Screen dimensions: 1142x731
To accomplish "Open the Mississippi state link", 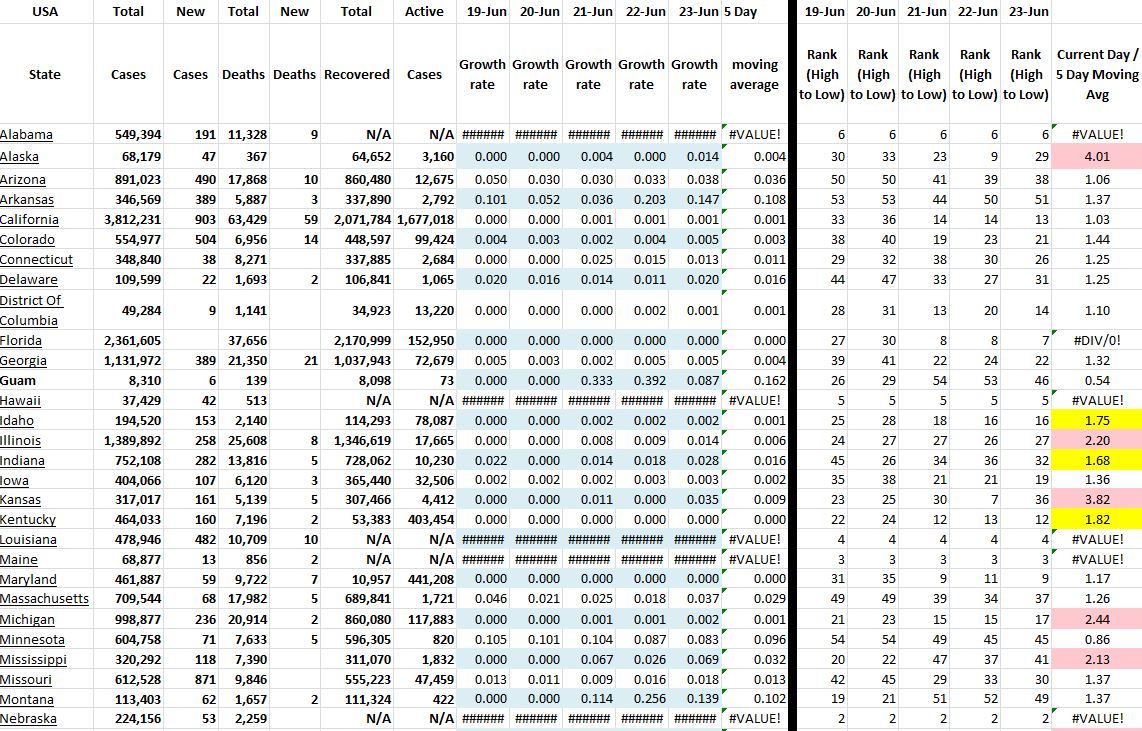I will [x=33, y=660].
